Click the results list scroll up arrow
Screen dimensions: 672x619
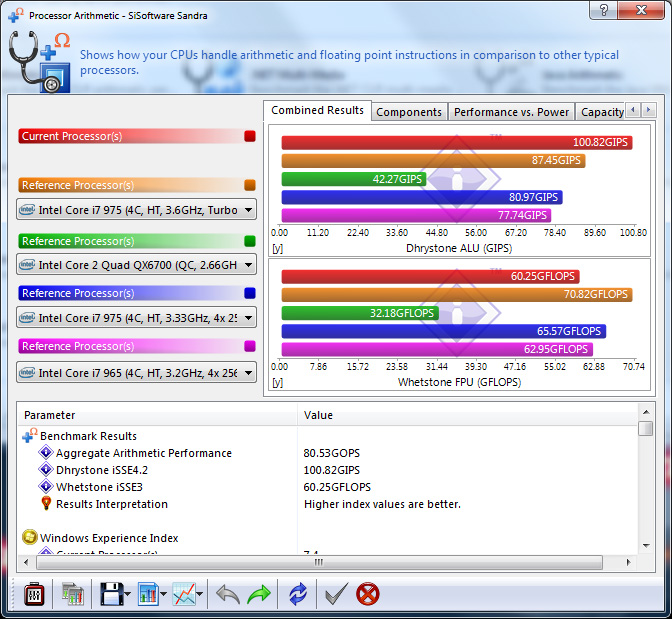[x=646, y=412]
